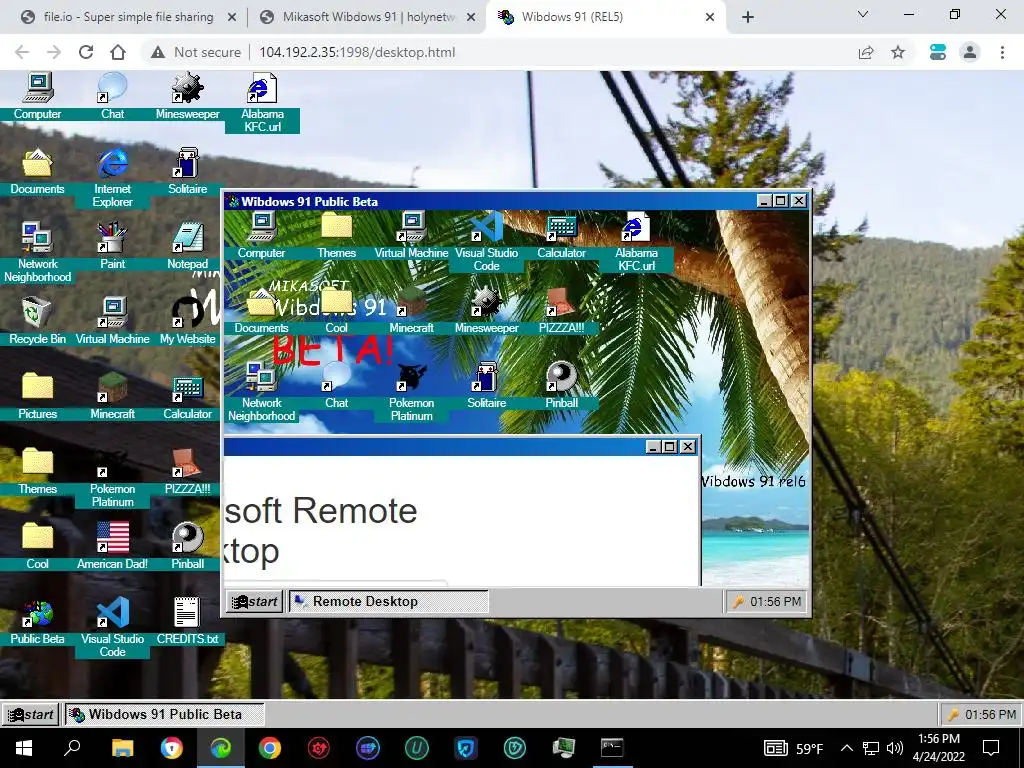The width and height of the screenshot is (1024, 768).
Task: Launch Minecraft from the outer desktop
Action: pos(112,396)
